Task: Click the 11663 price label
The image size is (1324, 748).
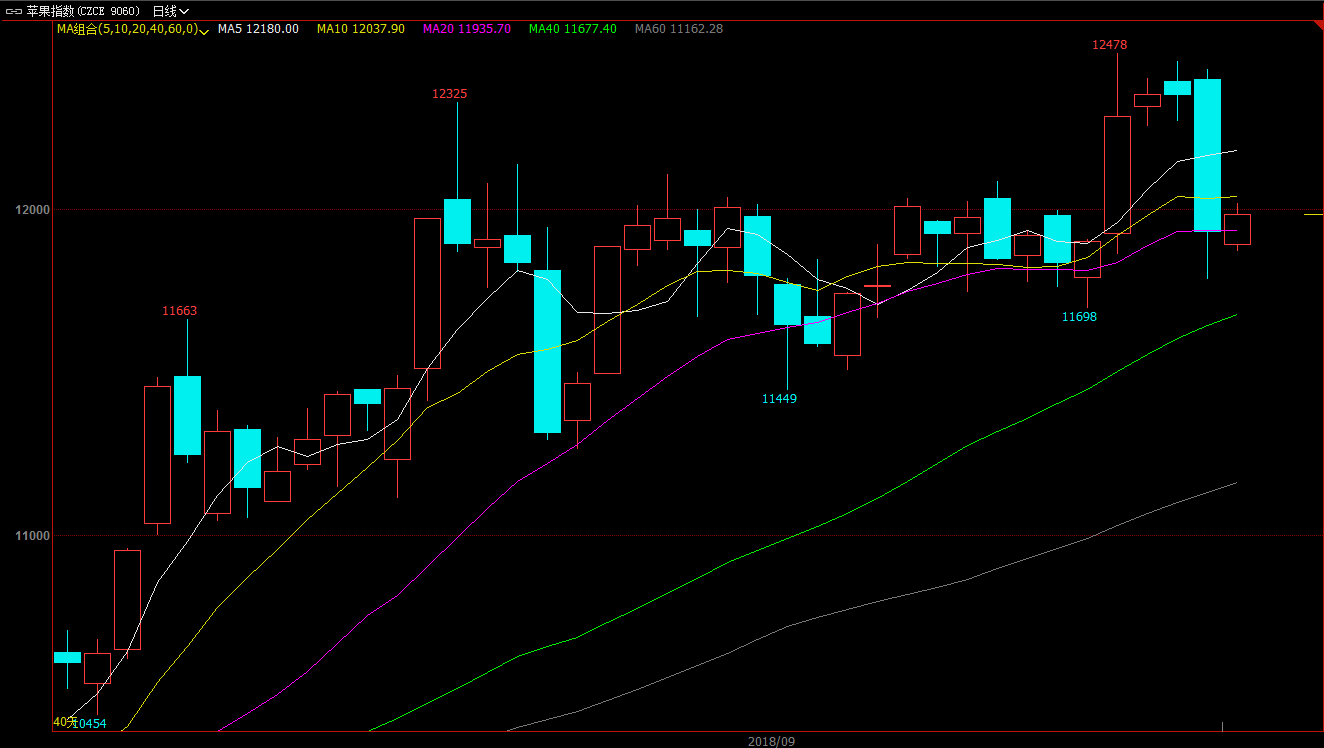Action: pyautogui.click(x=180, y=311)
